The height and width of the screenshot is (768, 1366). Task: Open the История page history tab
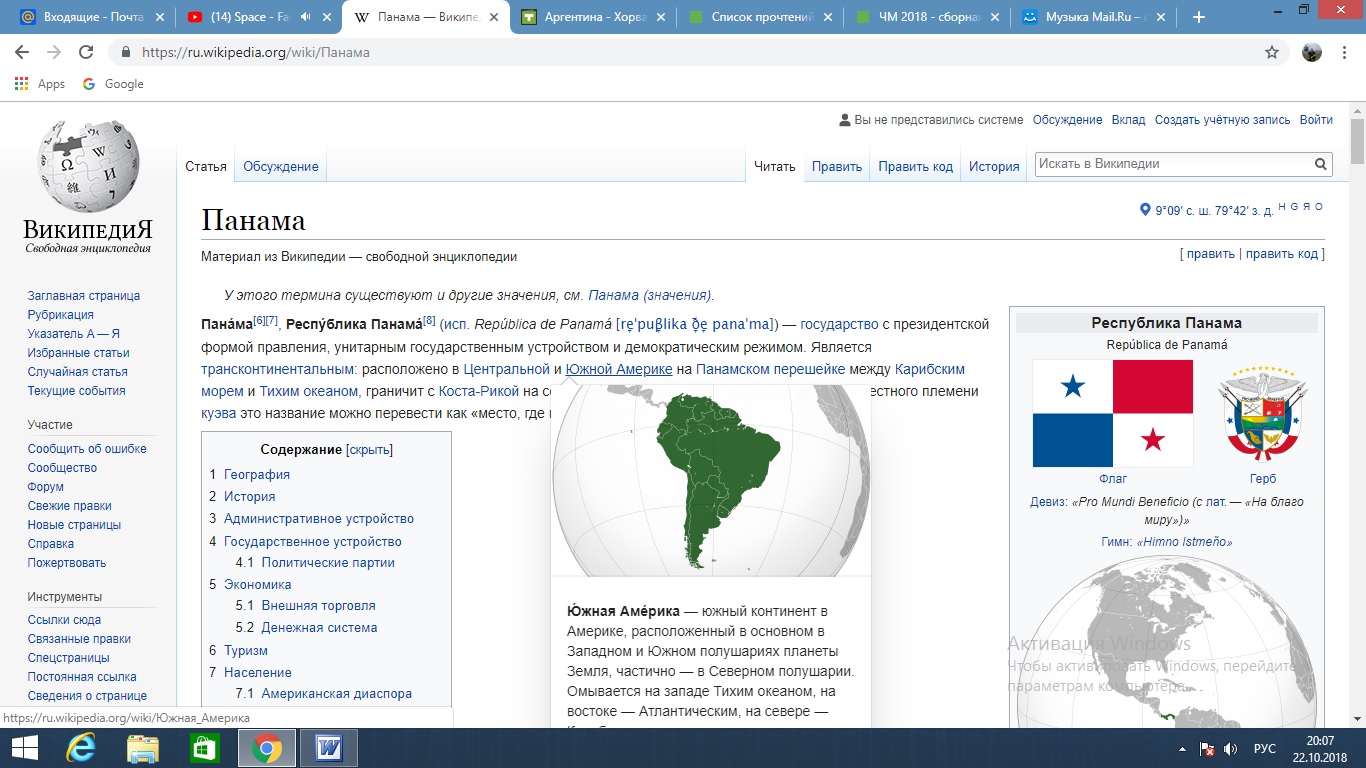(994, 167)
